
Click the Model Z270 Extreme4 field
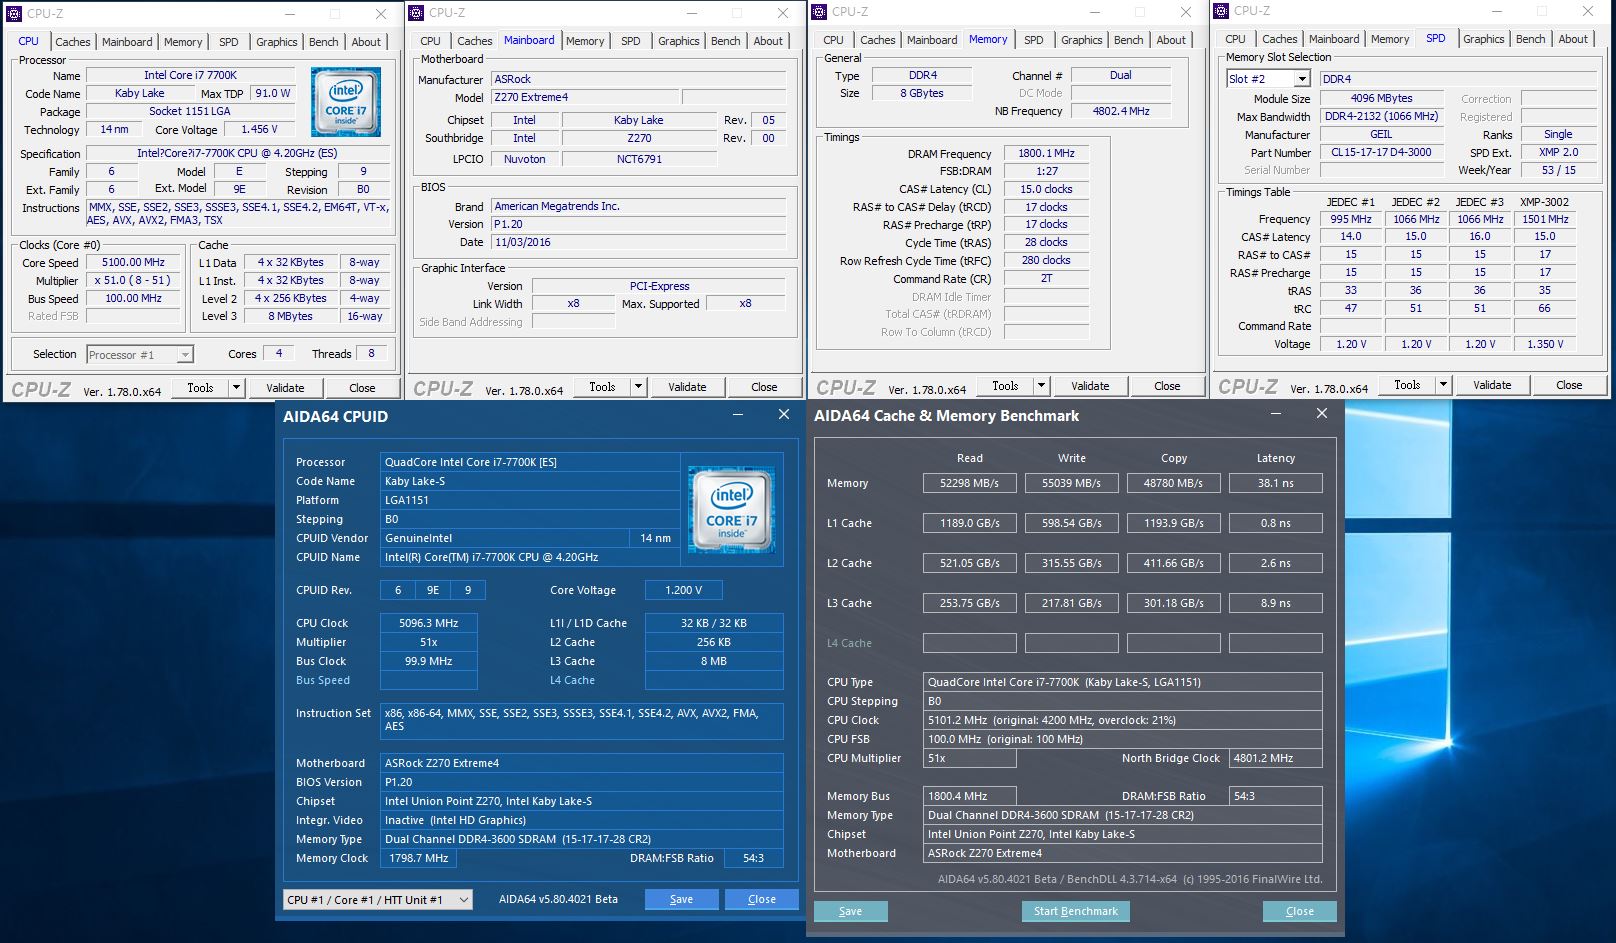point(585,98)
